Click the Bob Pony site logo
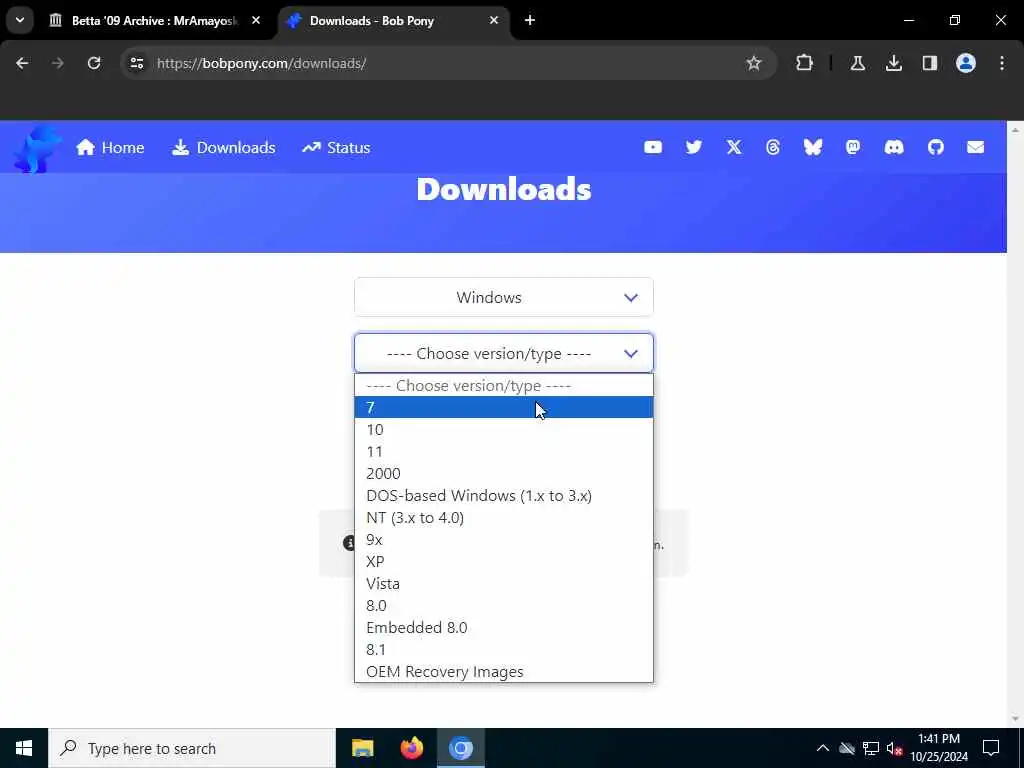 (x=37, y=149)
